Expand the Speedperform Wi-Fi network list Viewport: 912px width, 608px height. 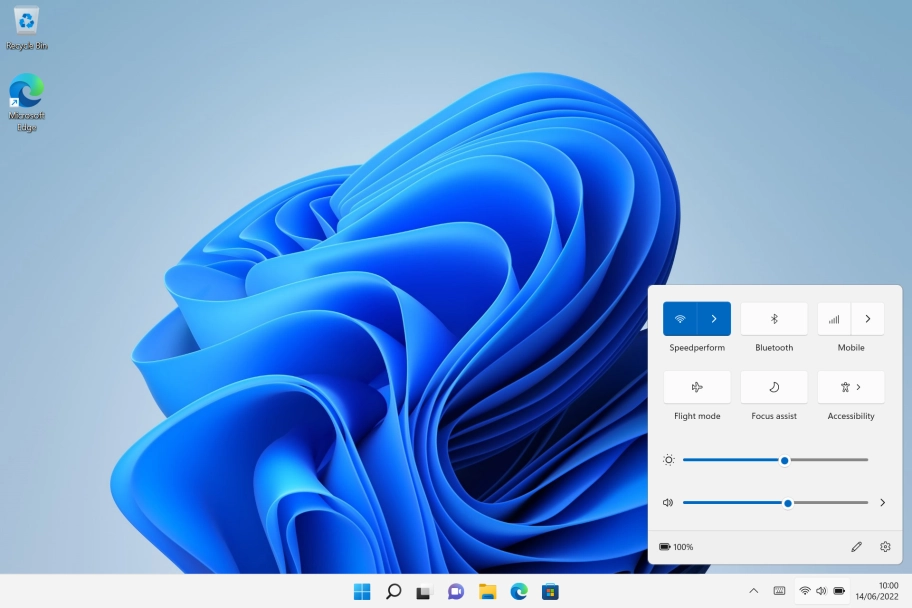(713, 318)
